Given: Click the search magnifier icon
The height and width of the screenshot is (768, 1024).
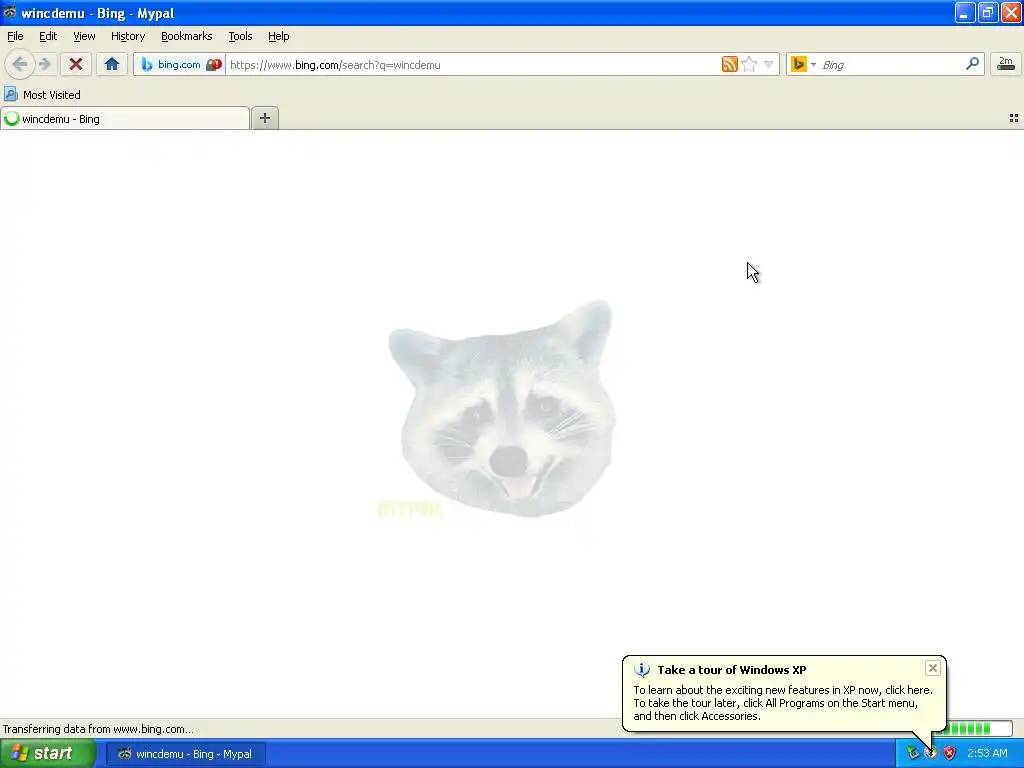Looking at the screenshot, I should pos(972,64).
